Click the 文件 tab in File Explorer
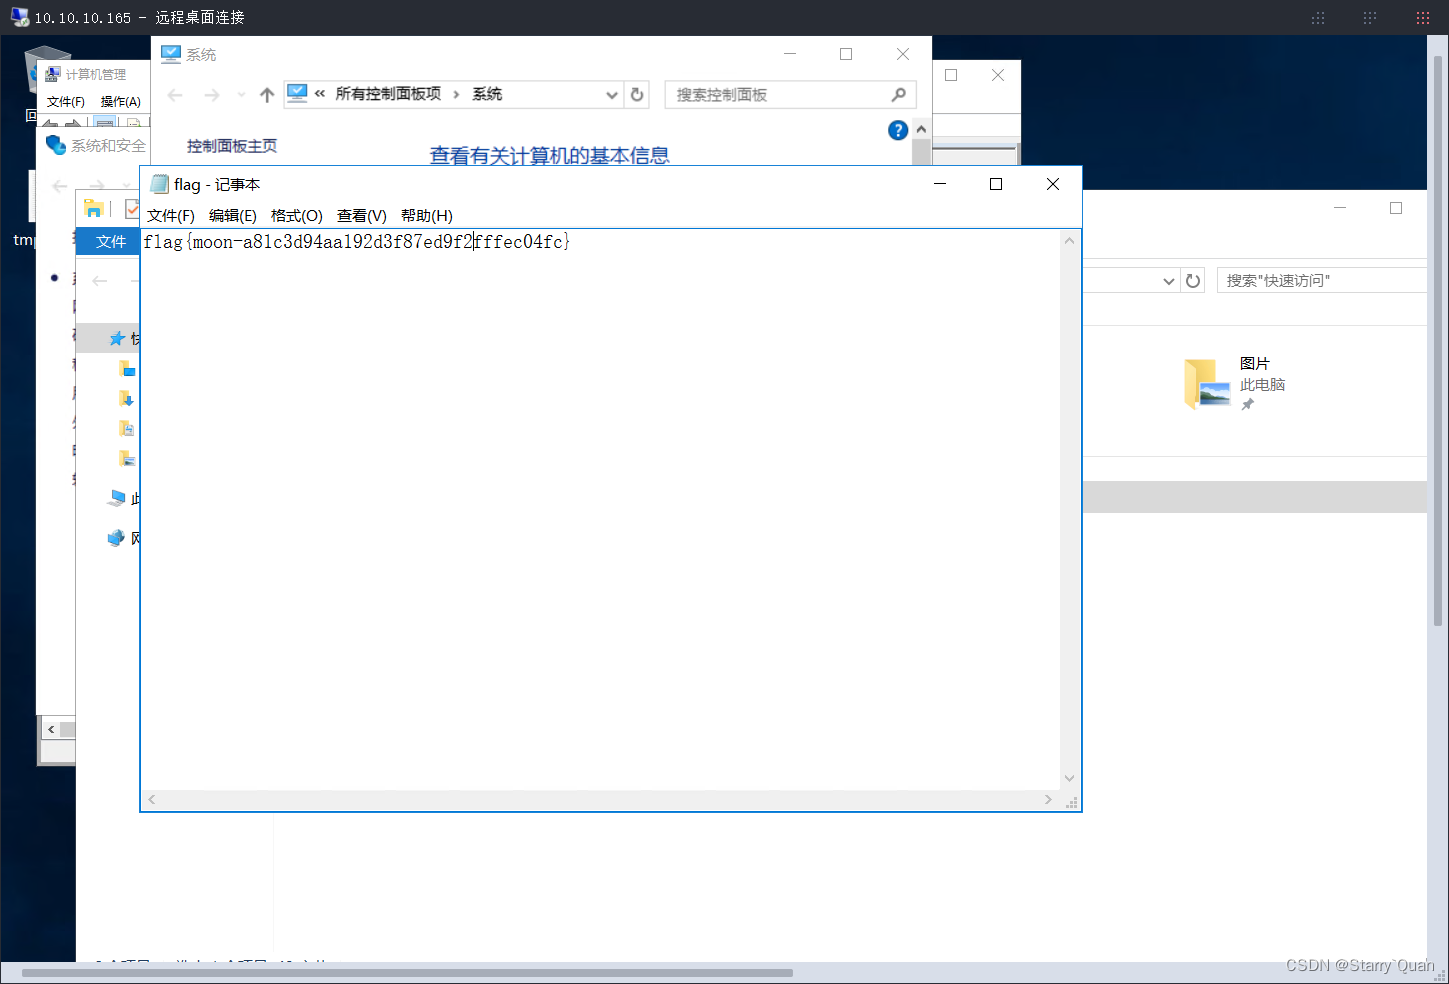 pos(110,241)
